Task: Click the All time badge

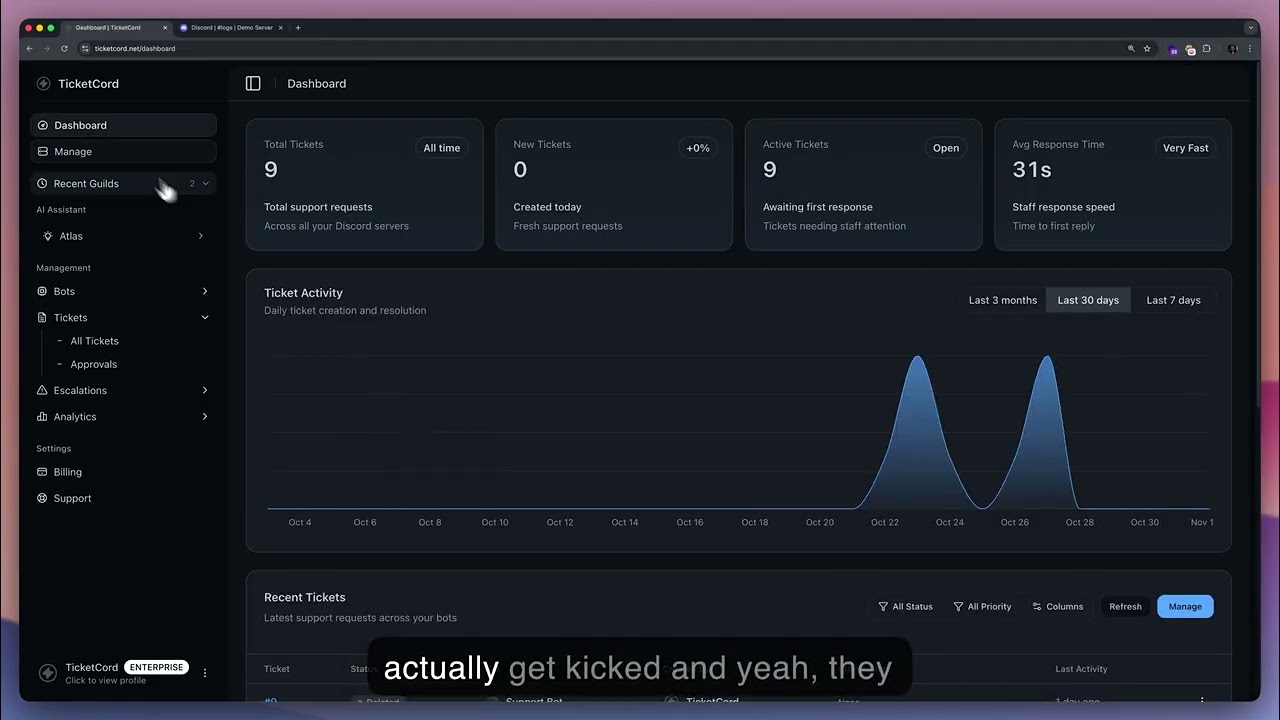Action: click(442, 148)
